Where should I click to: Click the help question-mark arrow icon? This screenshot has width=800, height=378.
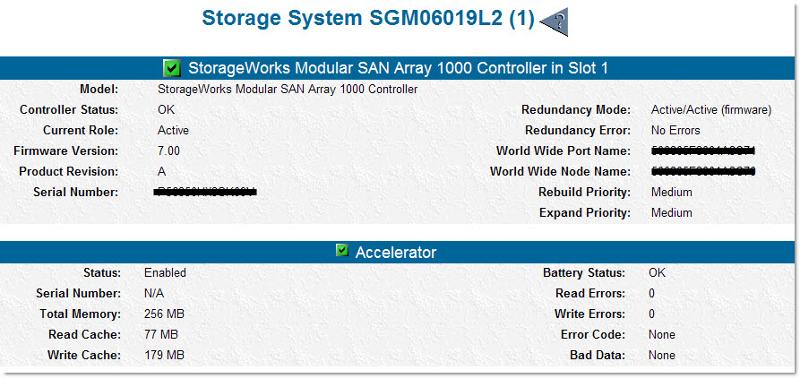pyautogui.click(x=554, y=22)
